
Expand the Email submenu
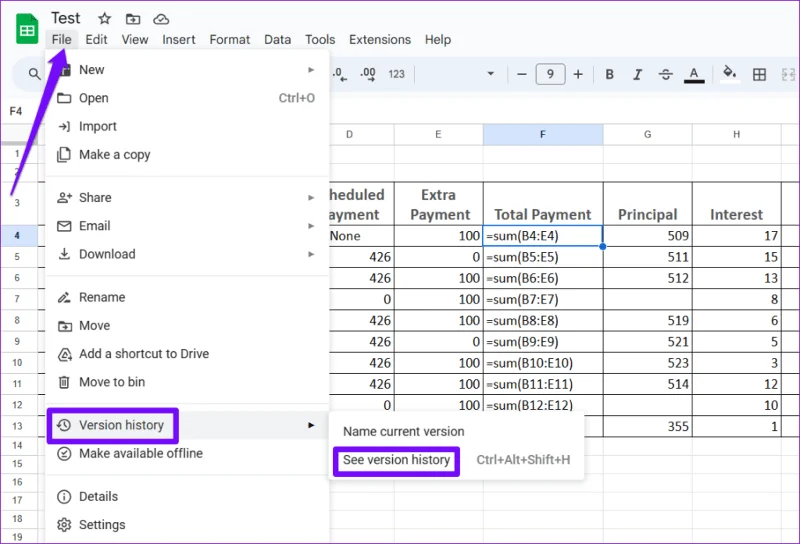point(187,226)
